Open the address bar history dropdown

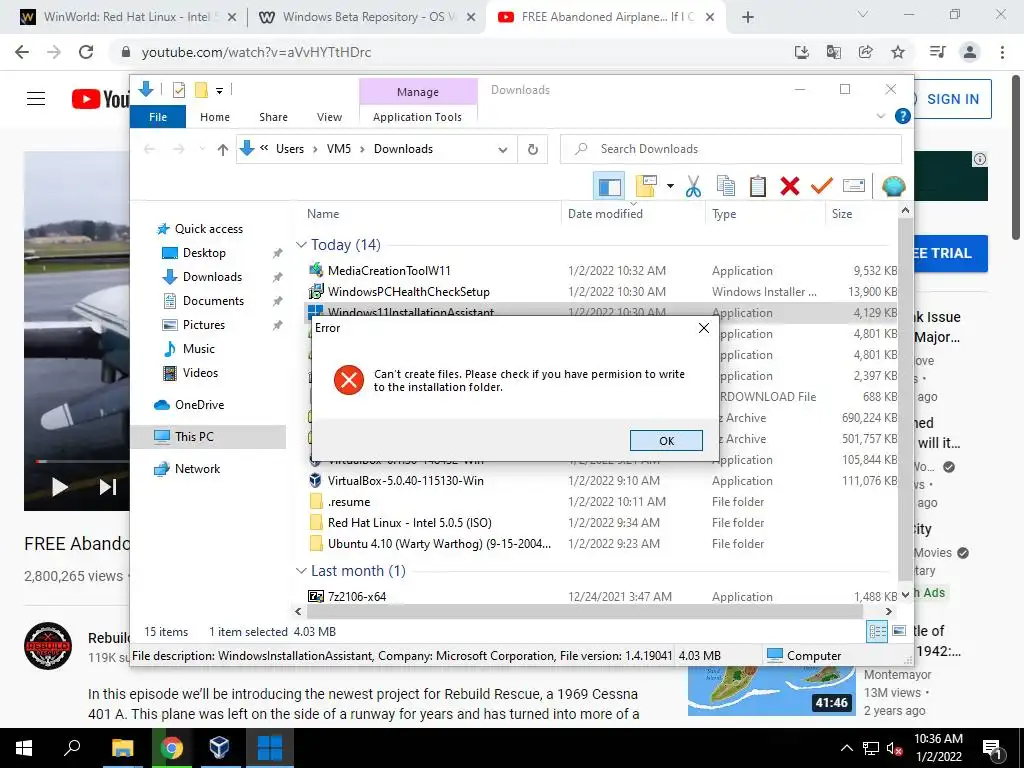[502, 150]
